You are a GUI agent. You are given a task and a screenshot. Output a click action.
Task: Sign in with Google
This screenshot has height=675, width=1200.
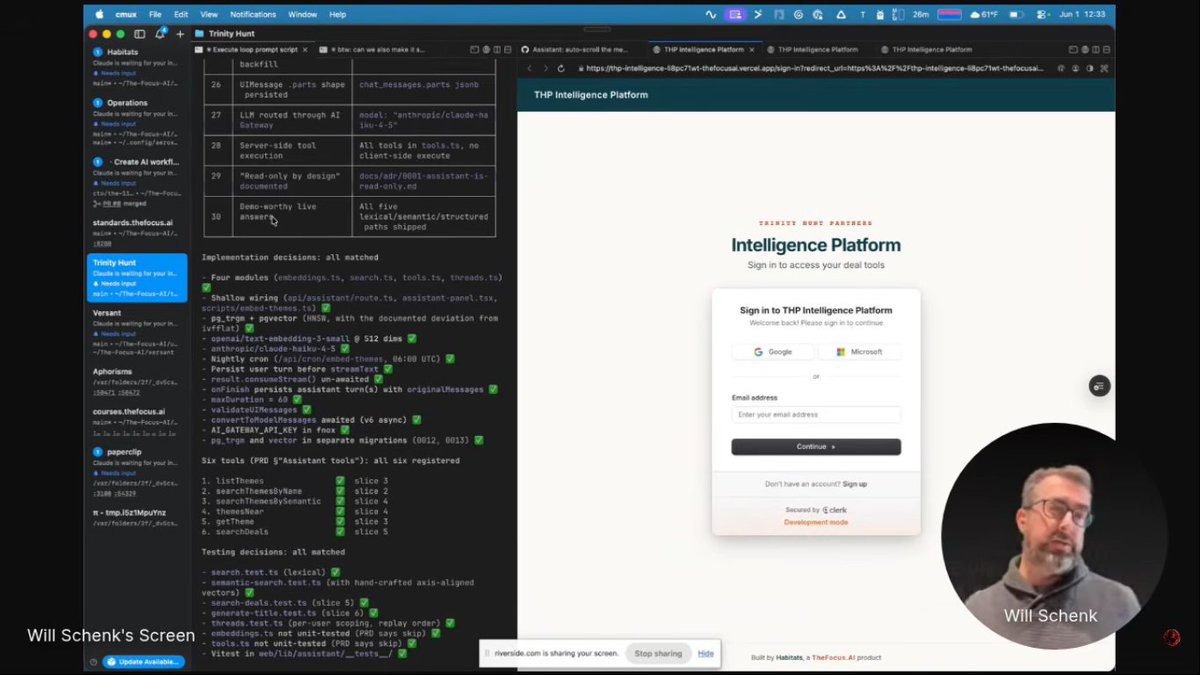(773, 352)
